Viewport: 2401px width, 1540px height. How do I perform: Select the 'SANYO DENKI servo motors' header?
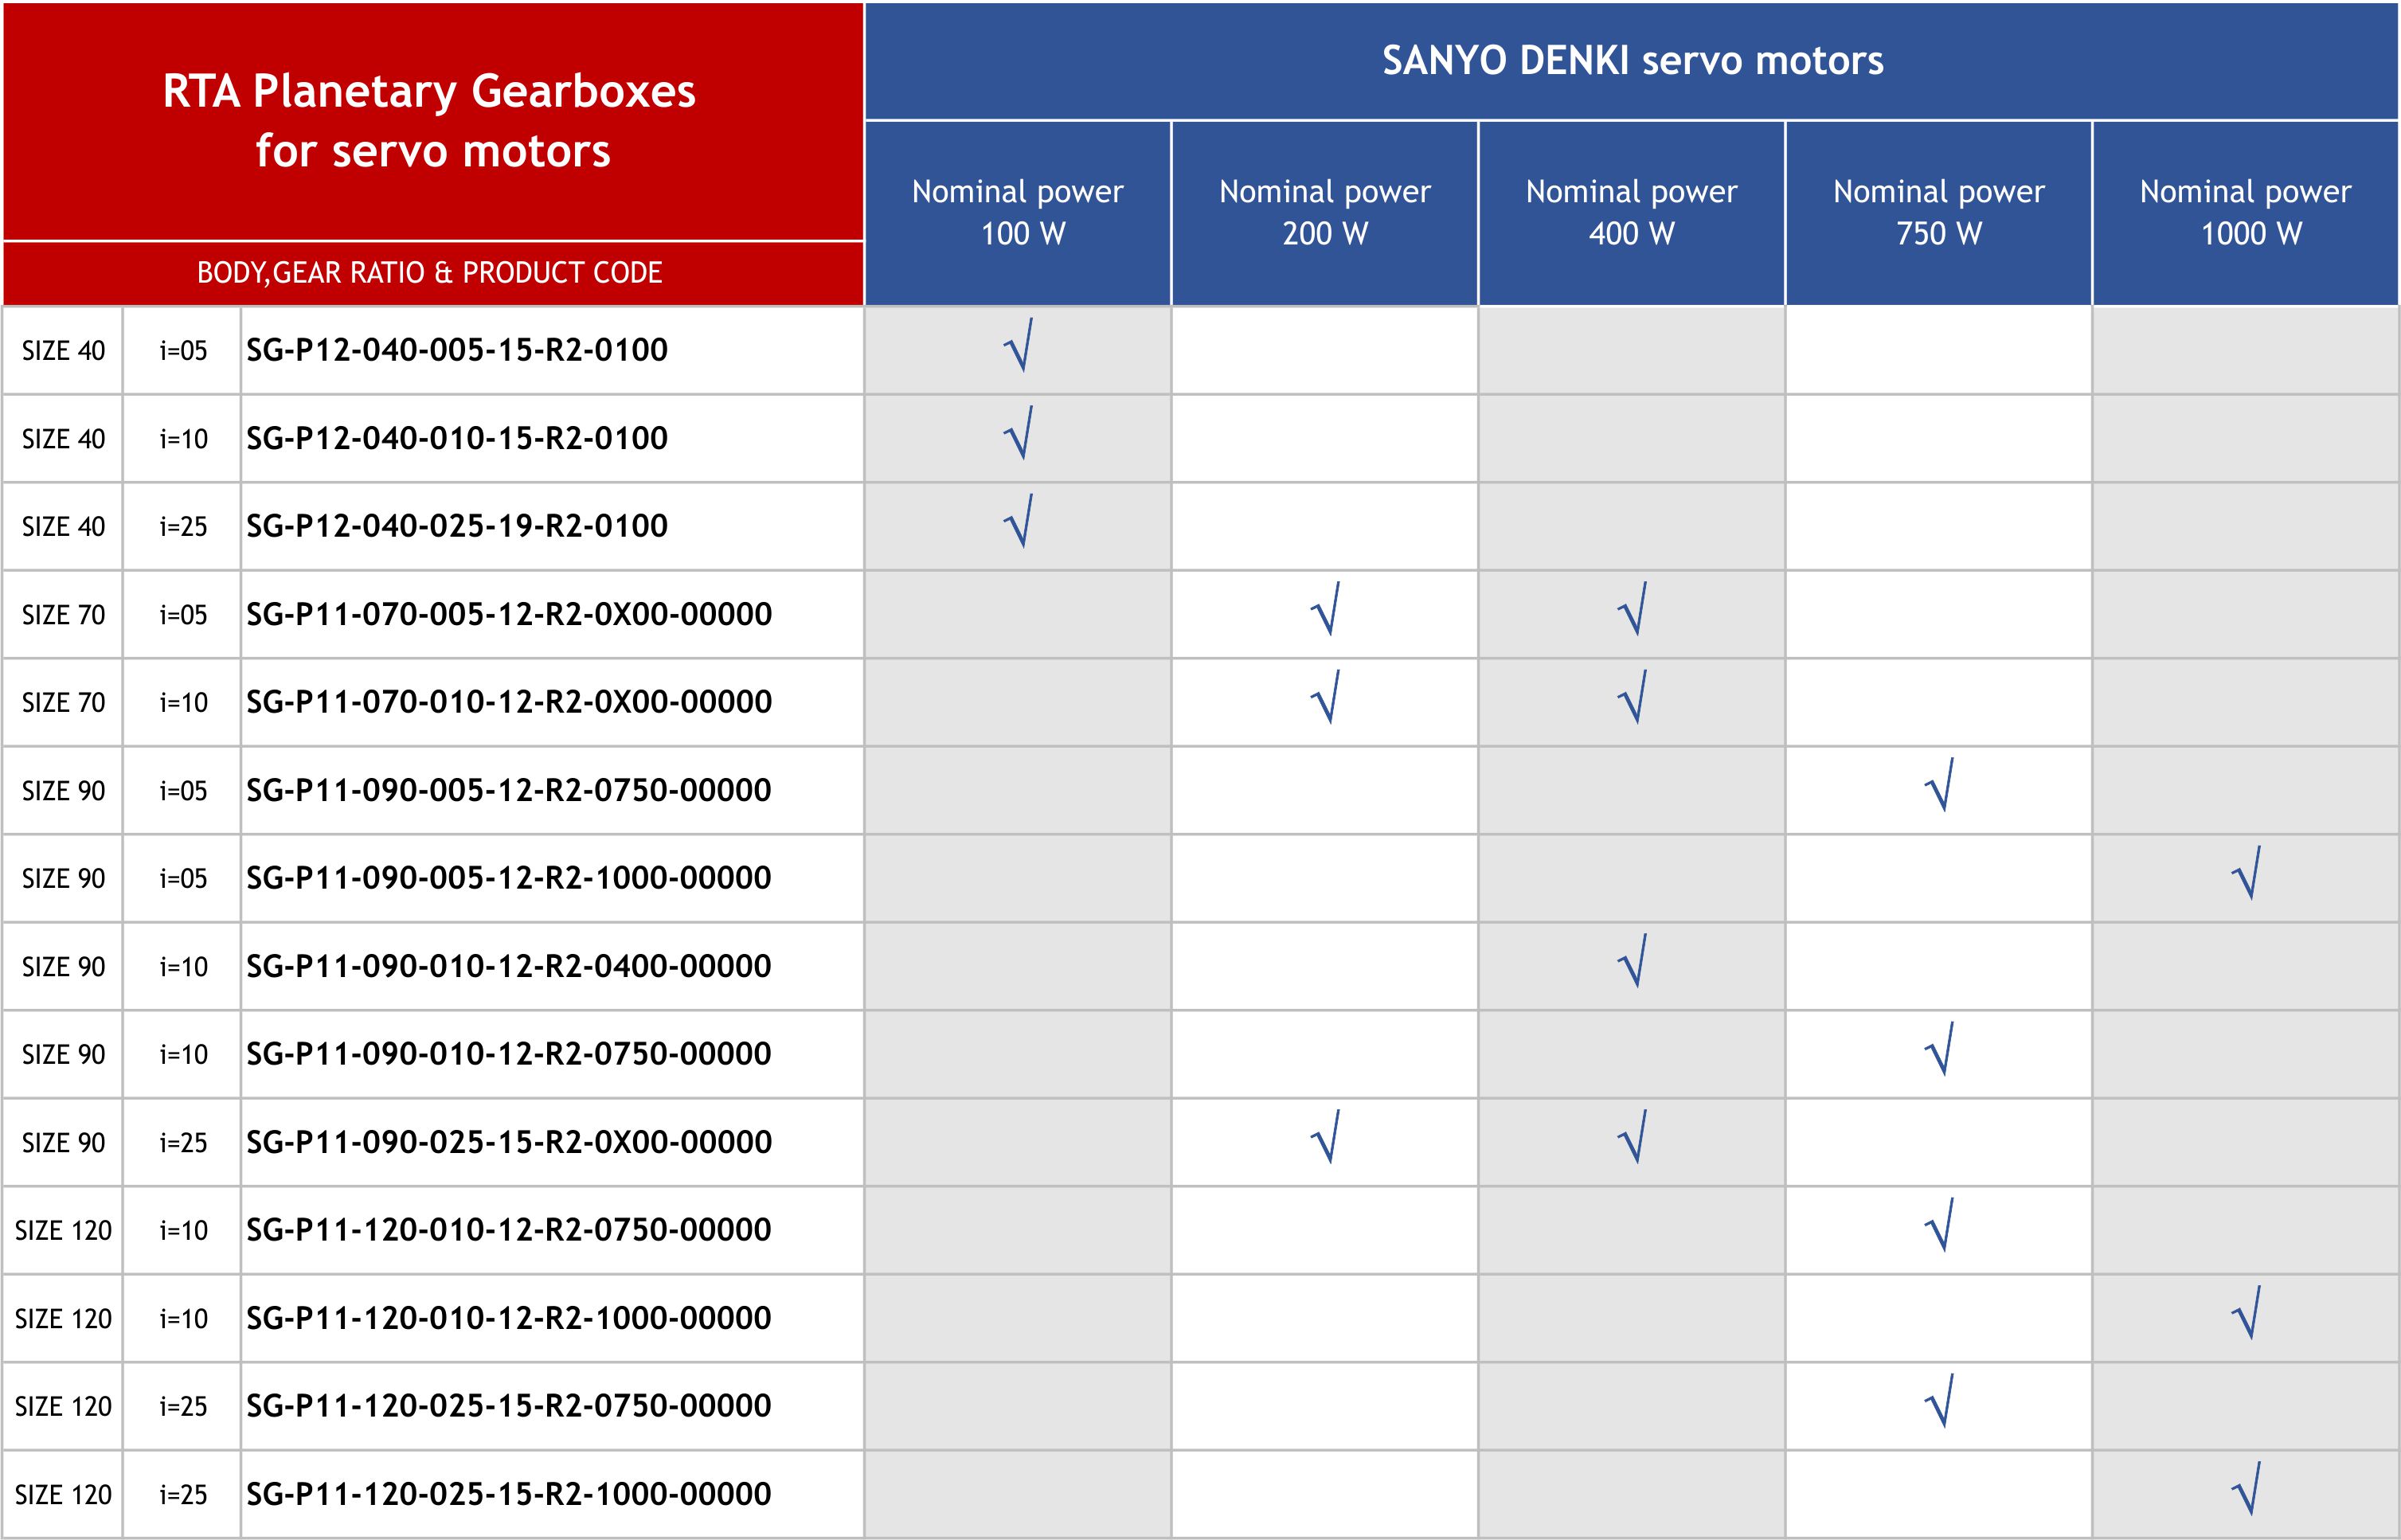click(x=1632, y=61)
